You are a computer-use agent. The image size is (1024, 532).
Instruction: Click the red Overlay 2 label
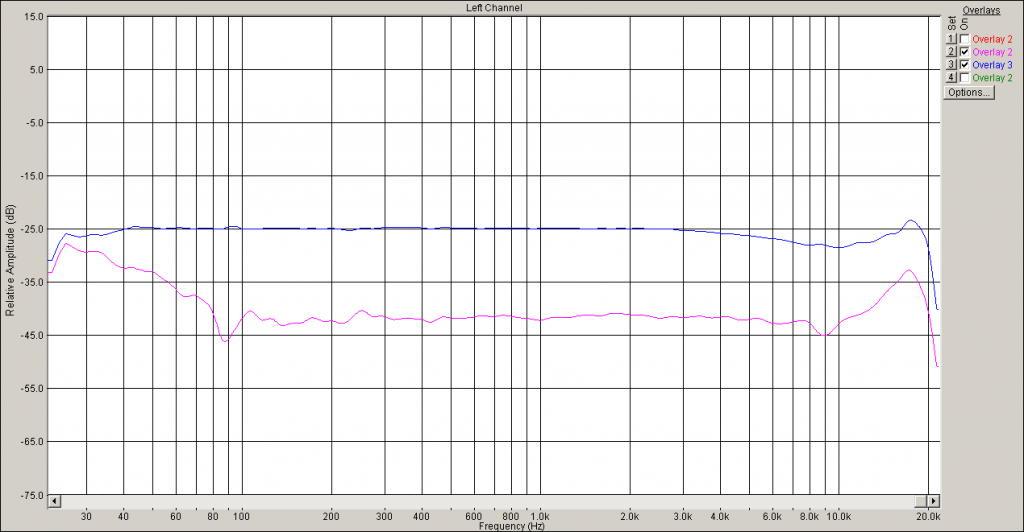pos(992,39)
